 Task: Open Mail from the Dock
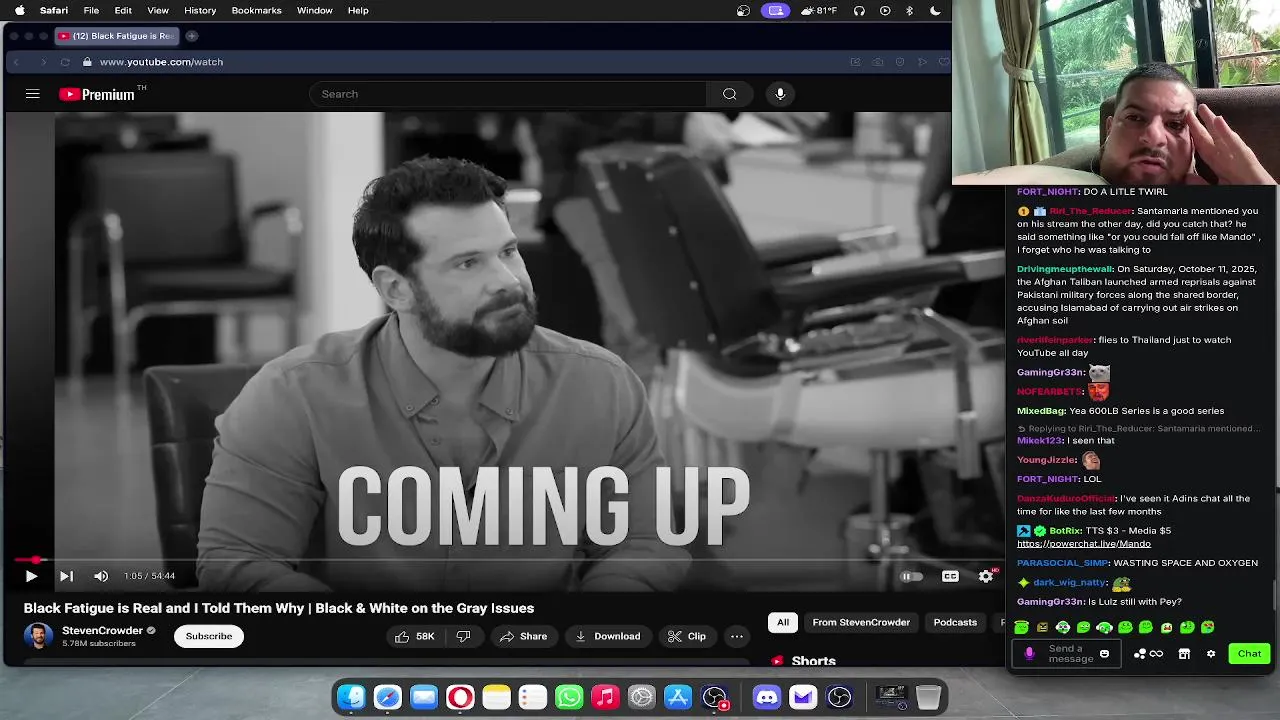pos(424,697)
